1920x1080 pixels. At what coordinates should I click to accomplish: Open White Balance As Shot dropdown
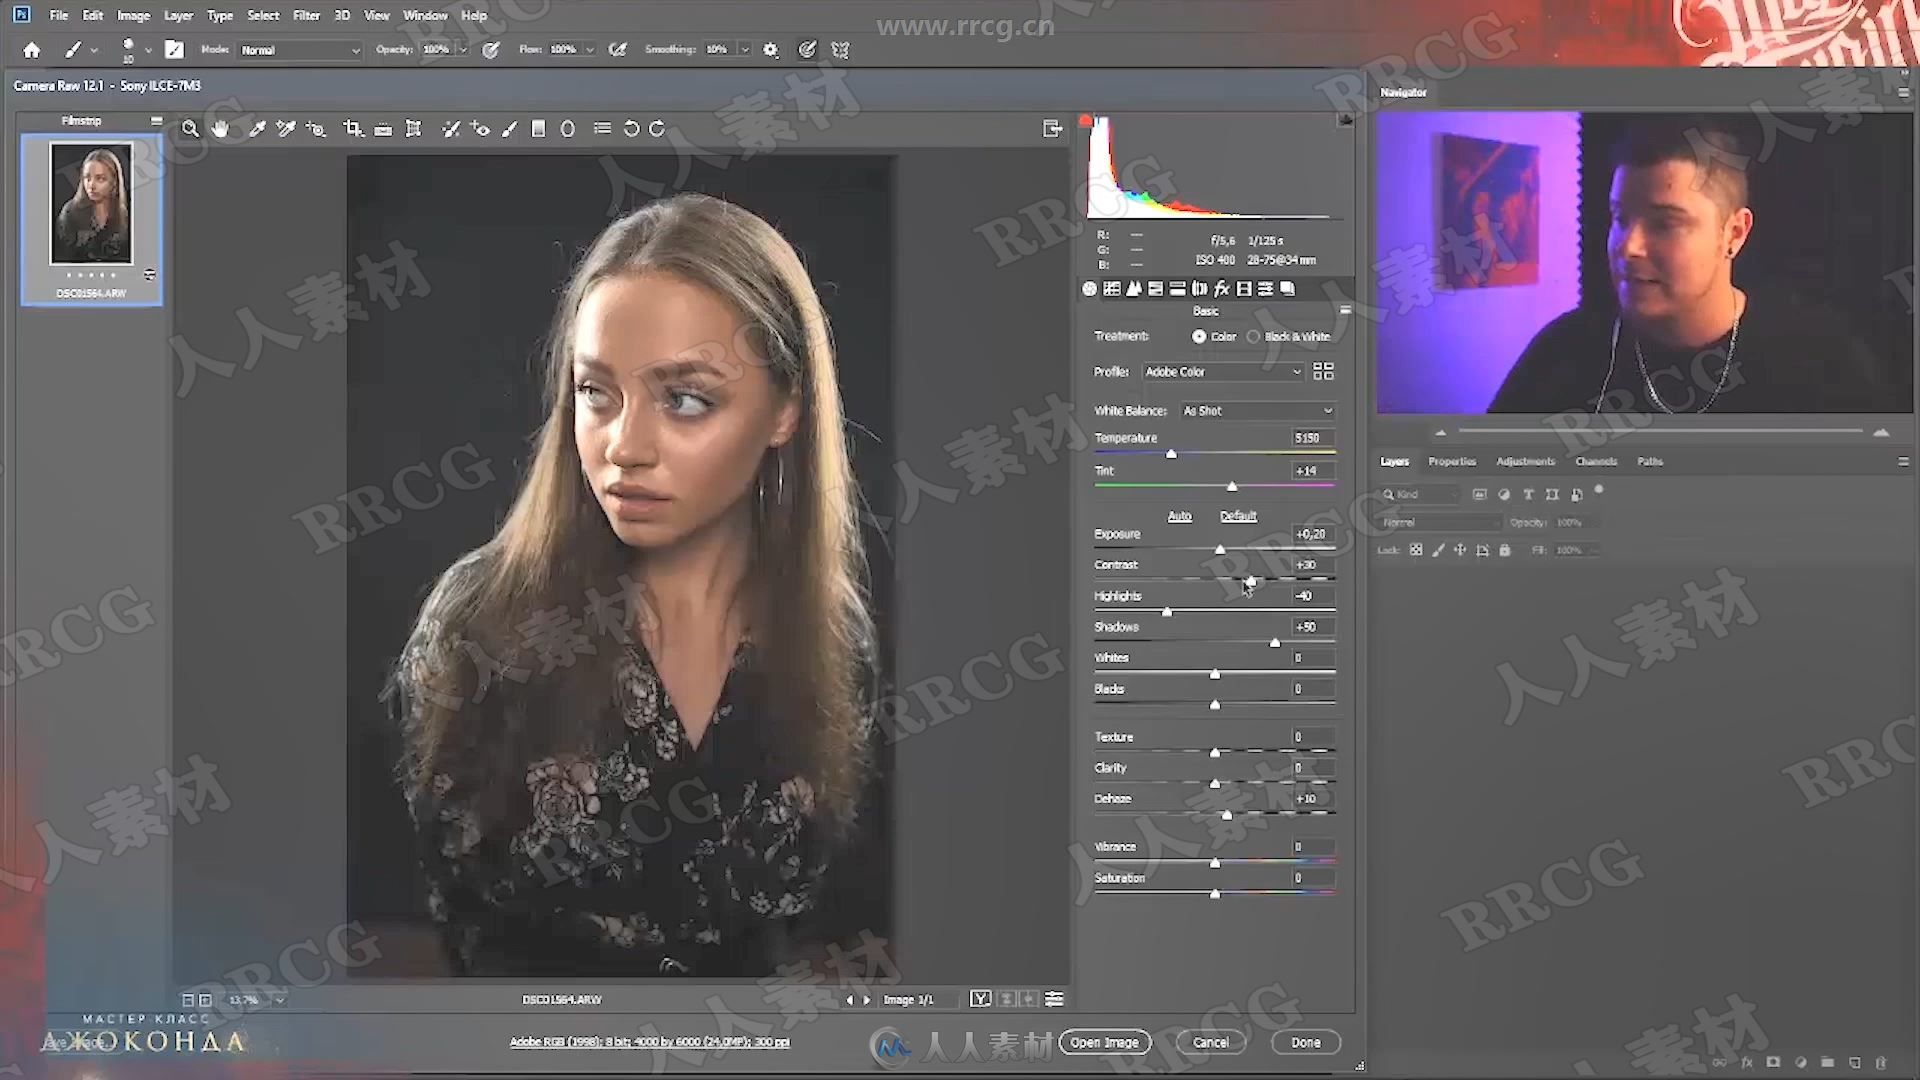pyautogui.click(x=1257, y=411)
